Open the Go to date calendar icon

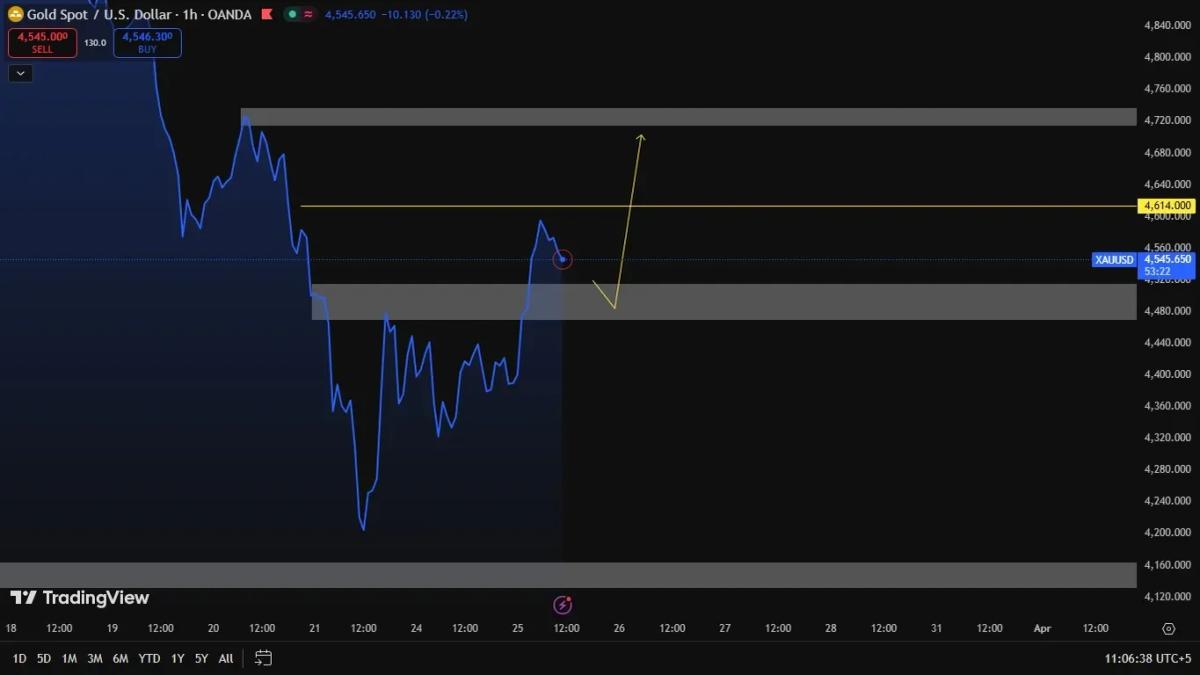[262, 658]
